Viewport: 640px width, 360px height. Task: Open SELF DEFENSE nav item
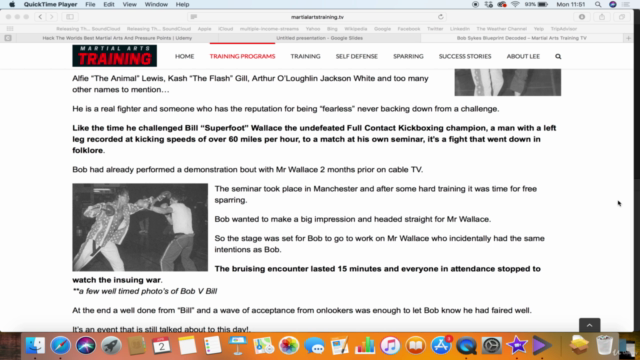coord(357,56)
